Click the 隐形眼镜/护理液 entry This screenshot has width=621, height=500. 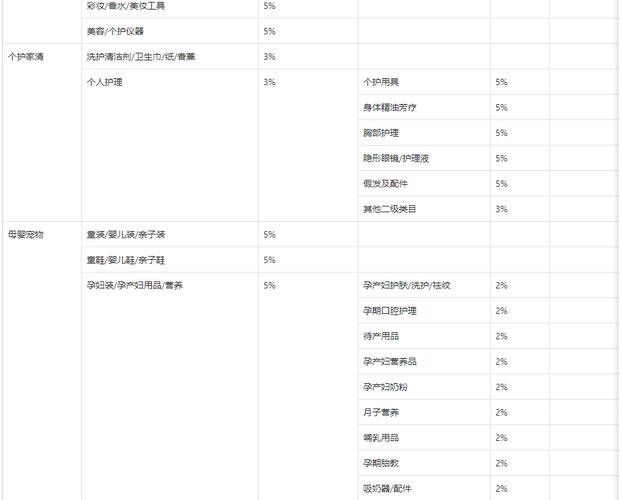pos(395,158)
